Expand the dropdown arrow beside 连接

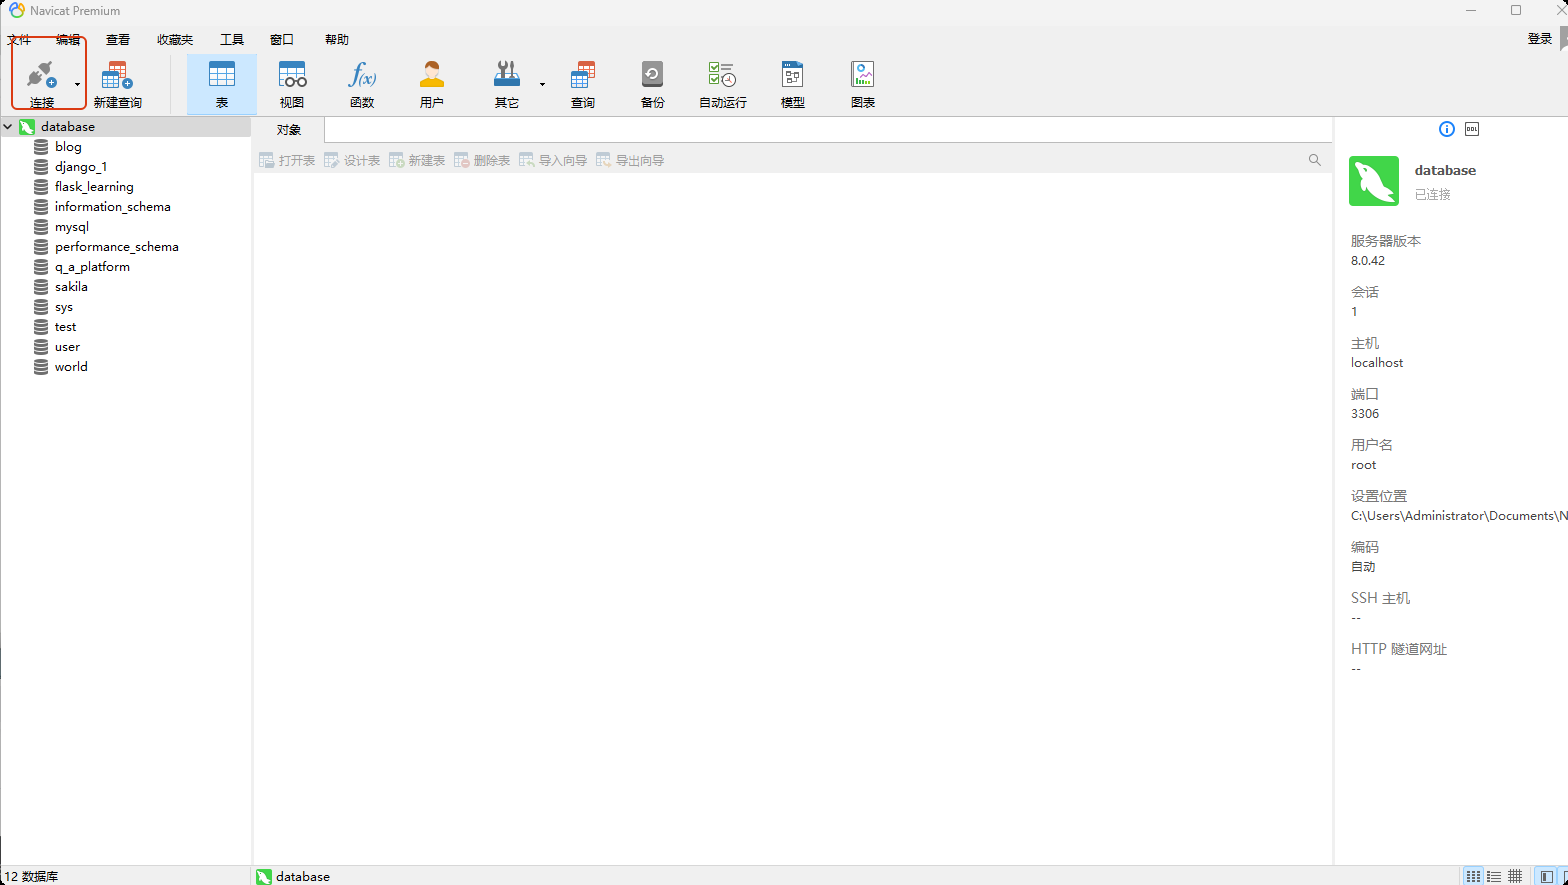tap(78, 84)
